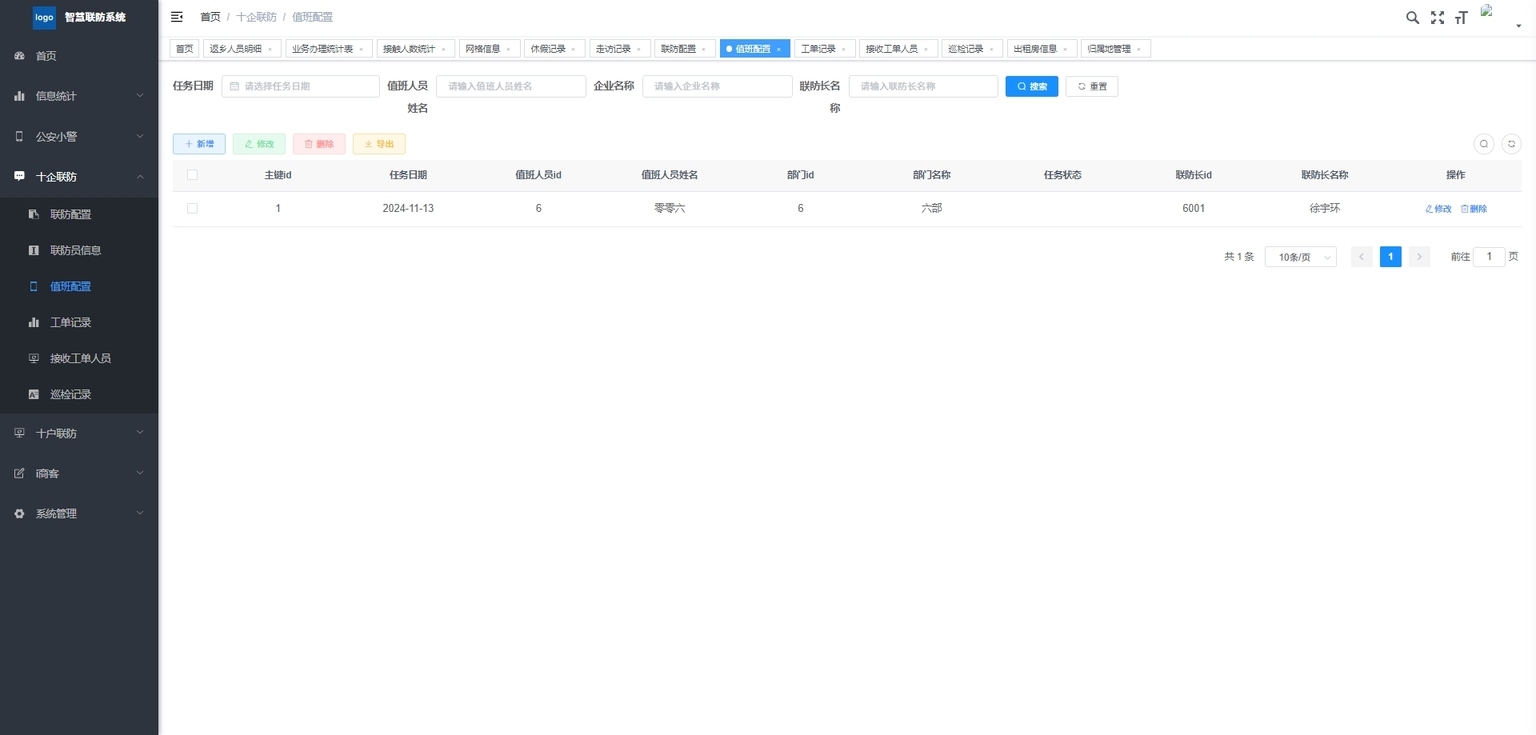
Task: Select all rows via header checkbox
Action: pyautogui.click(x=192, y=175)
